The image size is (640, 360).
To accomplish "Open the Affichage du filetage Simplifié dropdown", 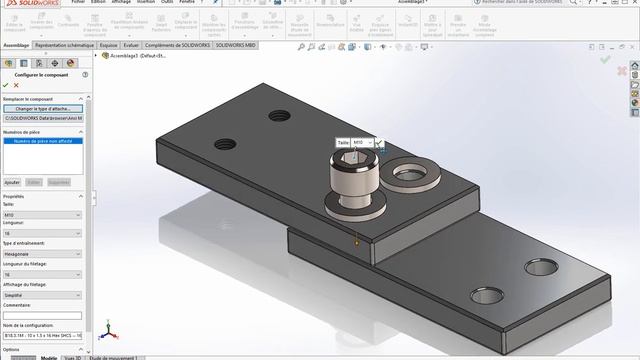I will pyautogui.click(x=42, y=295).
